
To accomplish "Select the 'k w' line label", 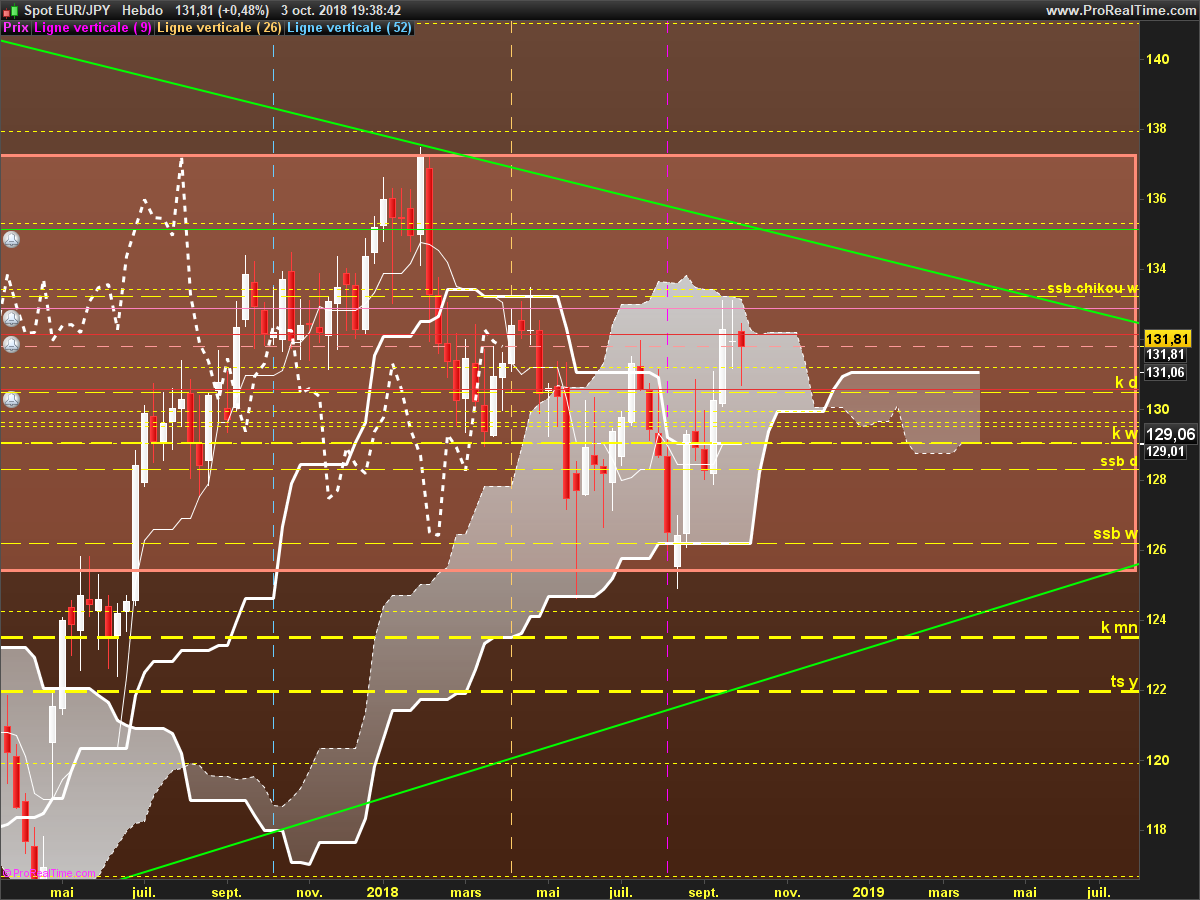I will (x=1125, y=434).
